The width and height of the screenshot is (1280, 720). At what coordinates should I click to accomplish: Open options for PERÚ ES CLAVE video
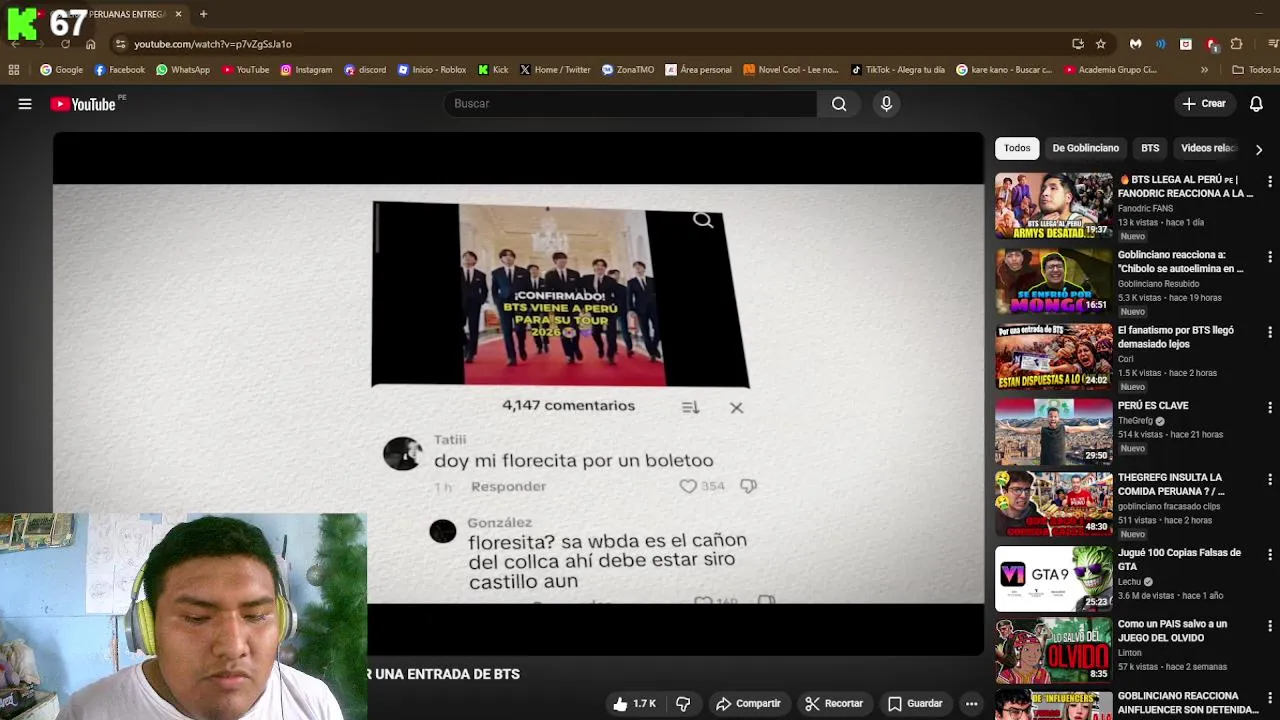pyautogui.click(x=1270, y=408)
